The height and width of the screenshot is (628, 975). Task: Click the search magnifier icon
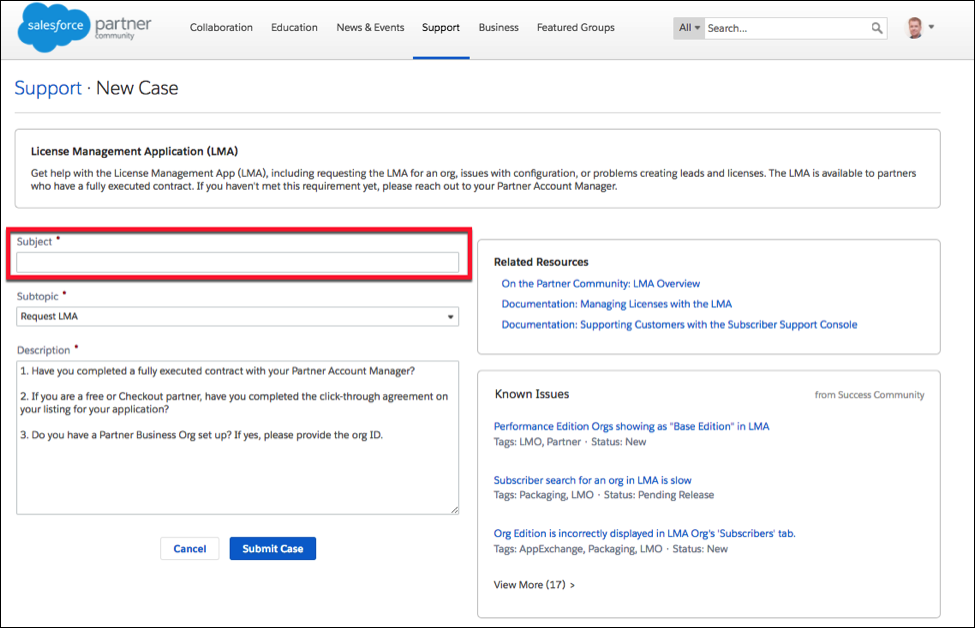(x=877, y=28)
